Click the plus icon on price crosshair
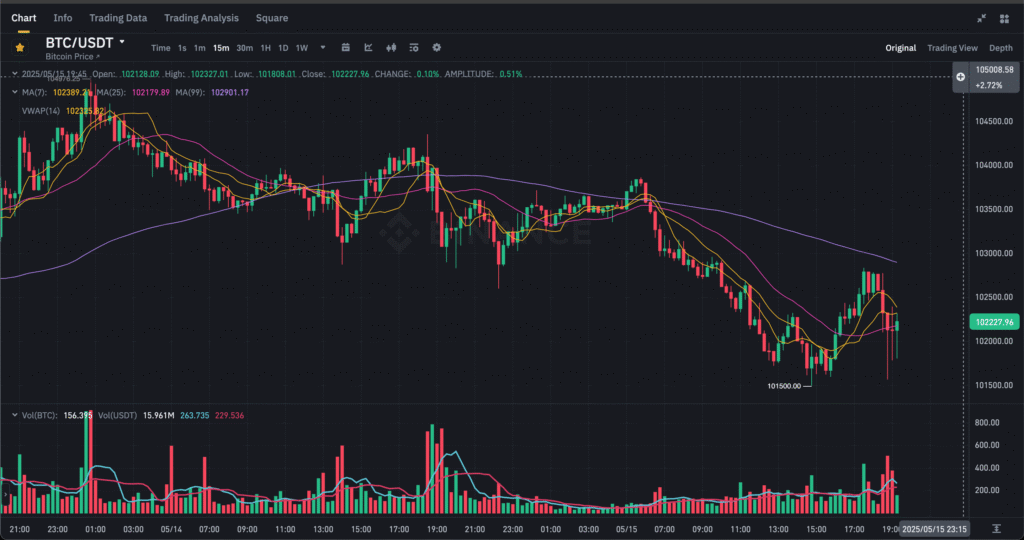 [960, 76]
